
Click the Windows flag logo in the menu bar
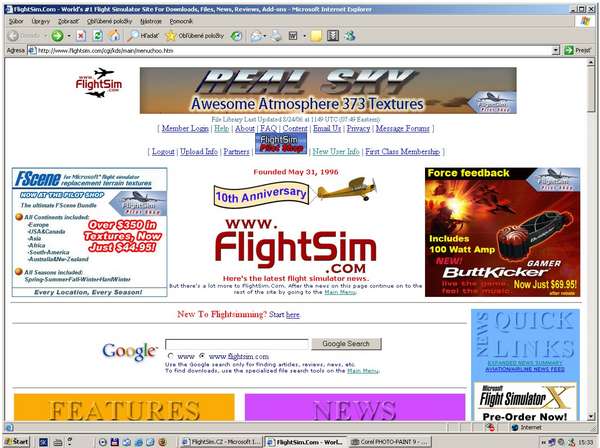(x=585, y=21)
